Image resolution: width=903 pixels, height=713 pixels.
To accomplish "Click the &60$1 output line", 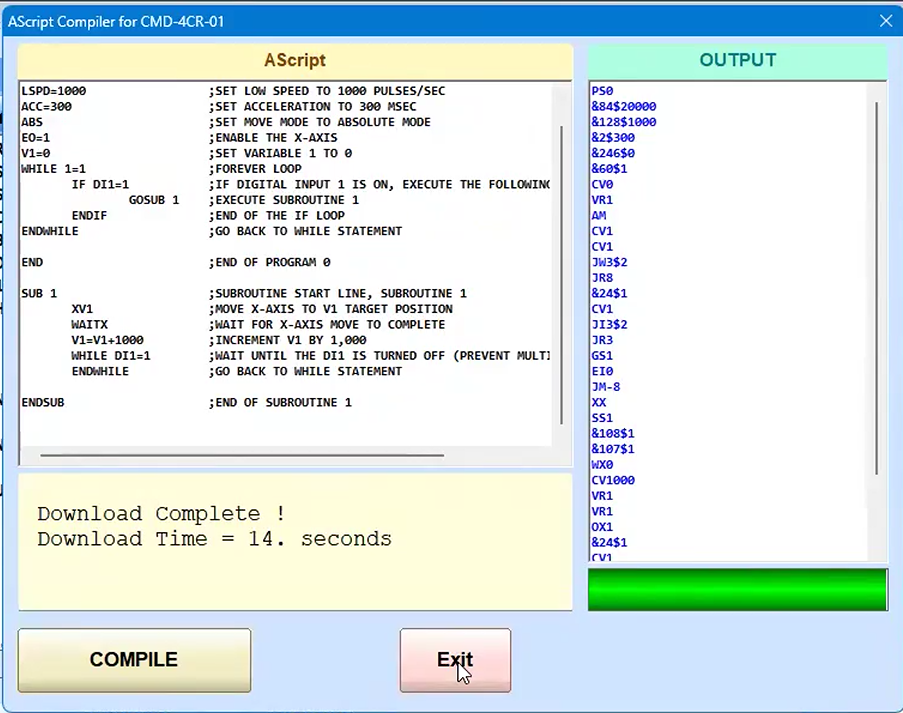I will coord(609,169).
